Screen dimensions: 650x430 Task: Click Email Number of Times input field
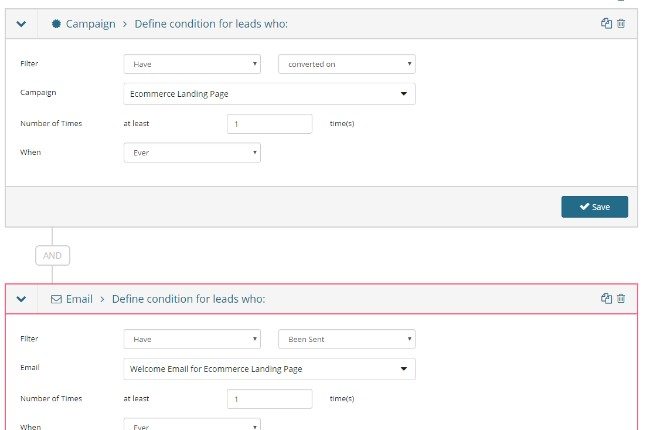point(270,399)
